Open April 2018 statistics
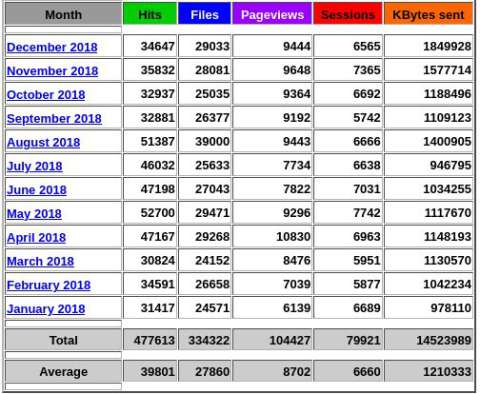This screenshot has height=394, width=480. (x=36, y=237)
